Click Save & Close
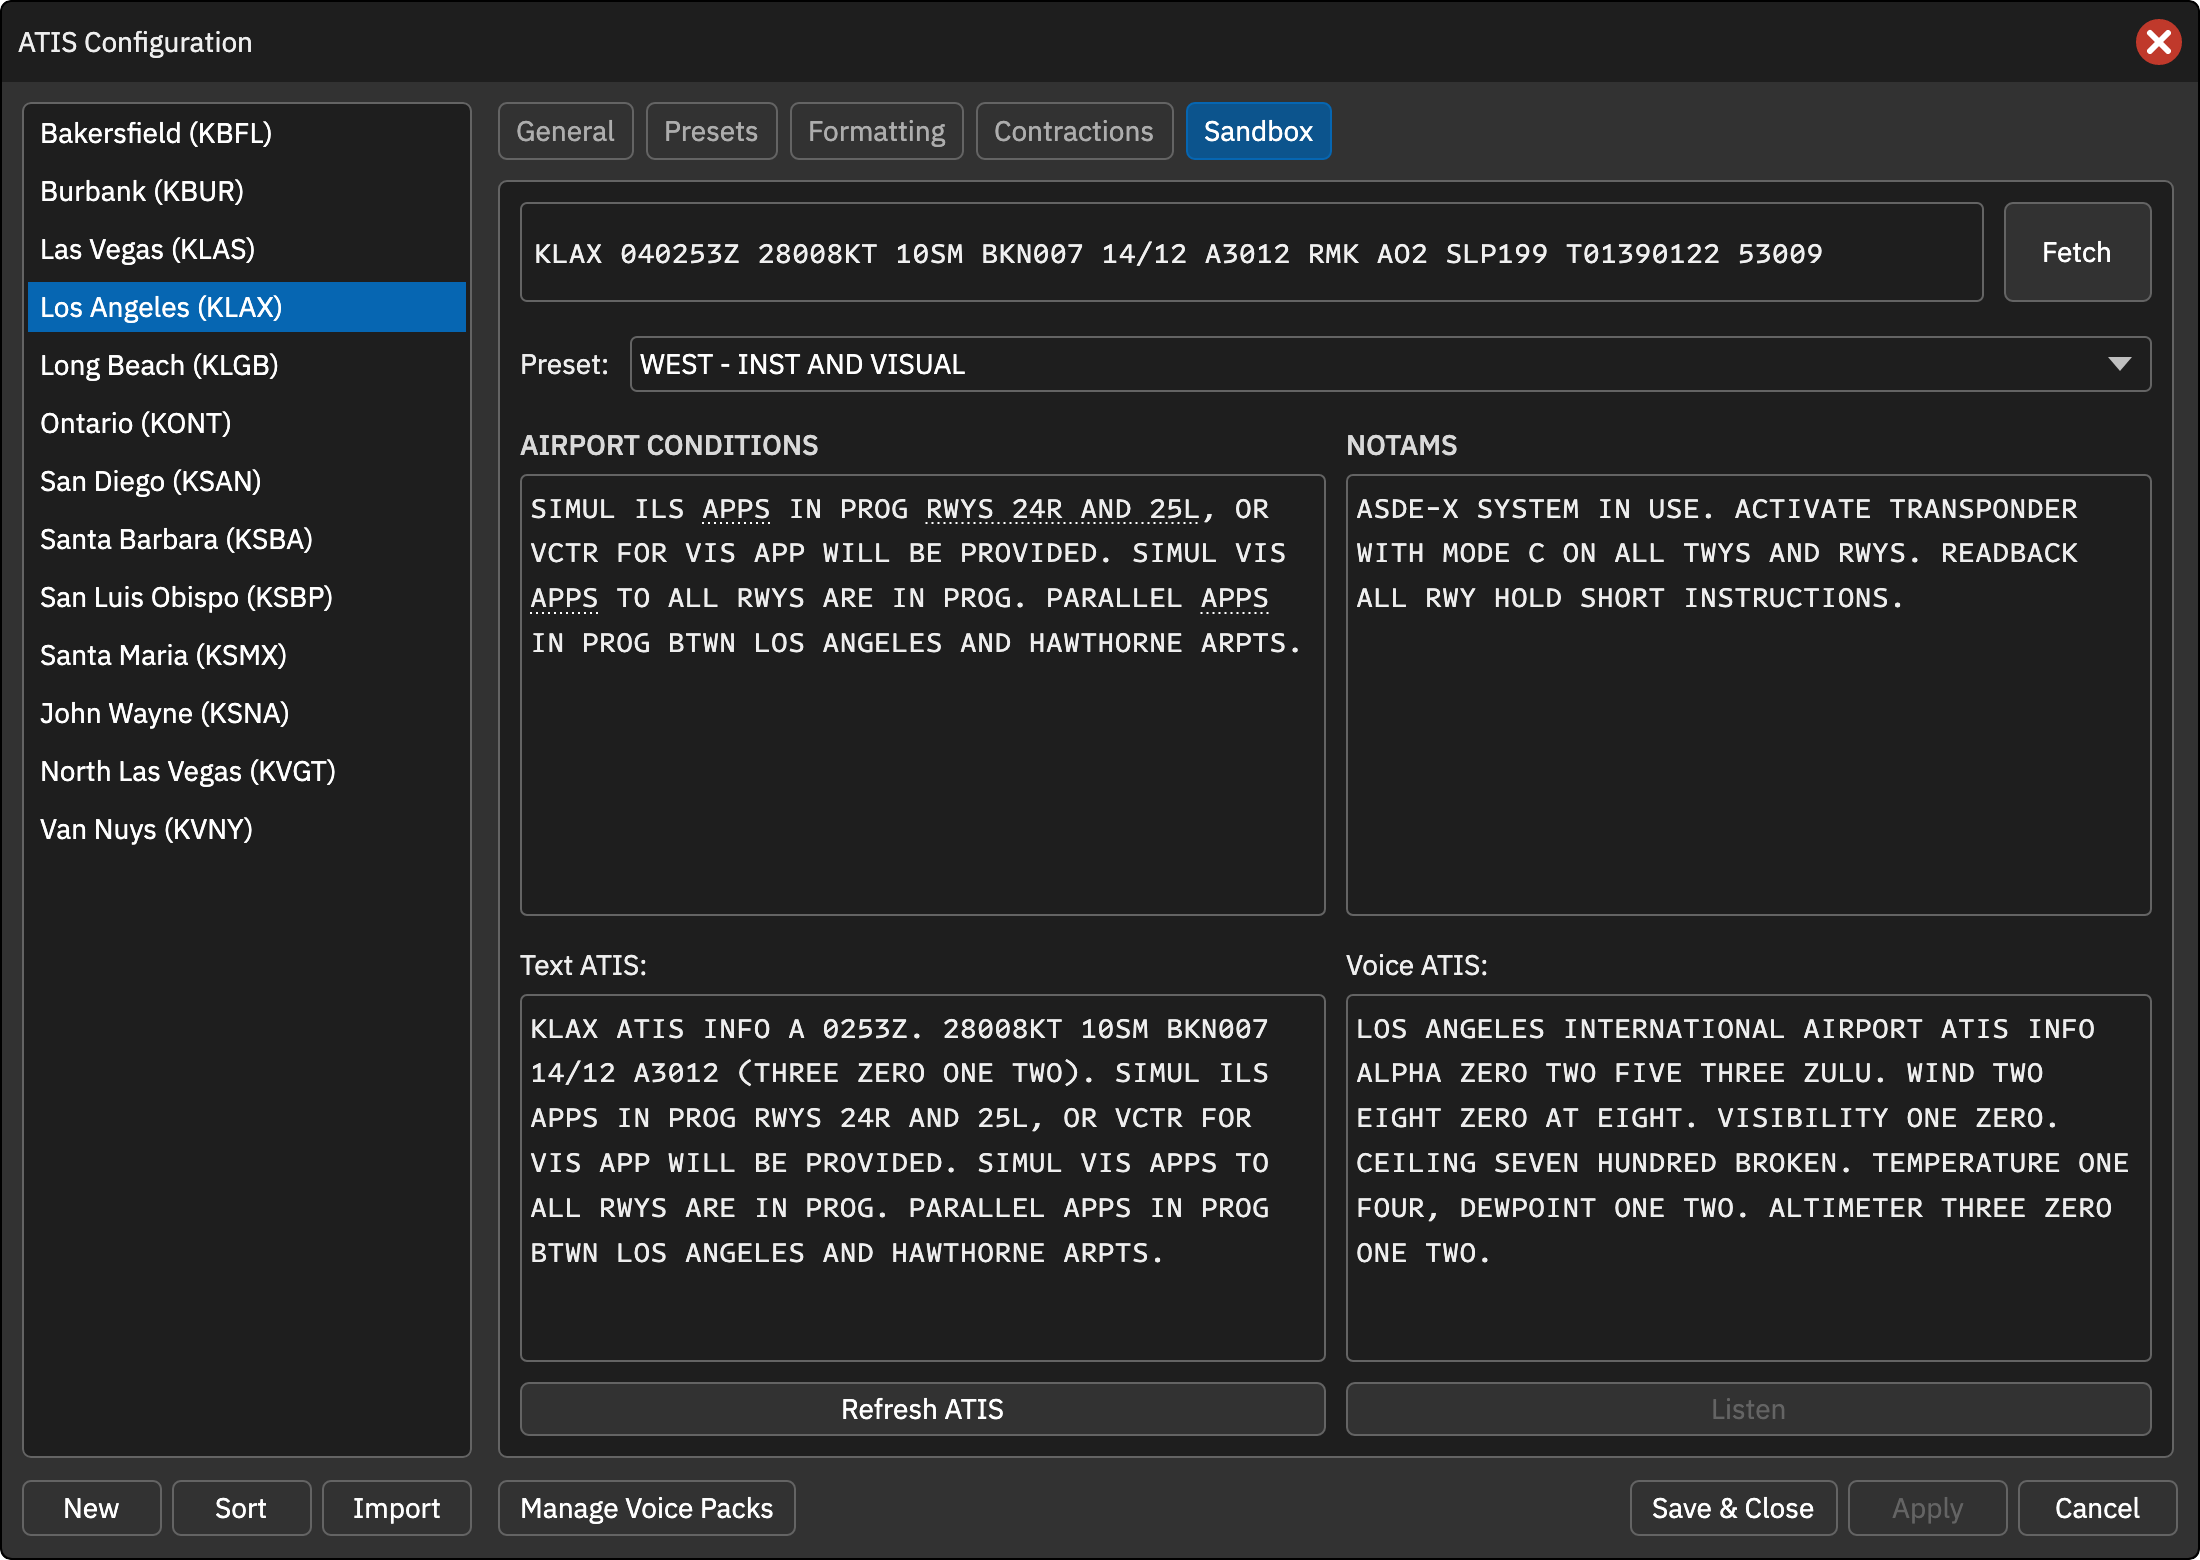The height and width of the screenshot is (1560, 2200). 1733,1508
